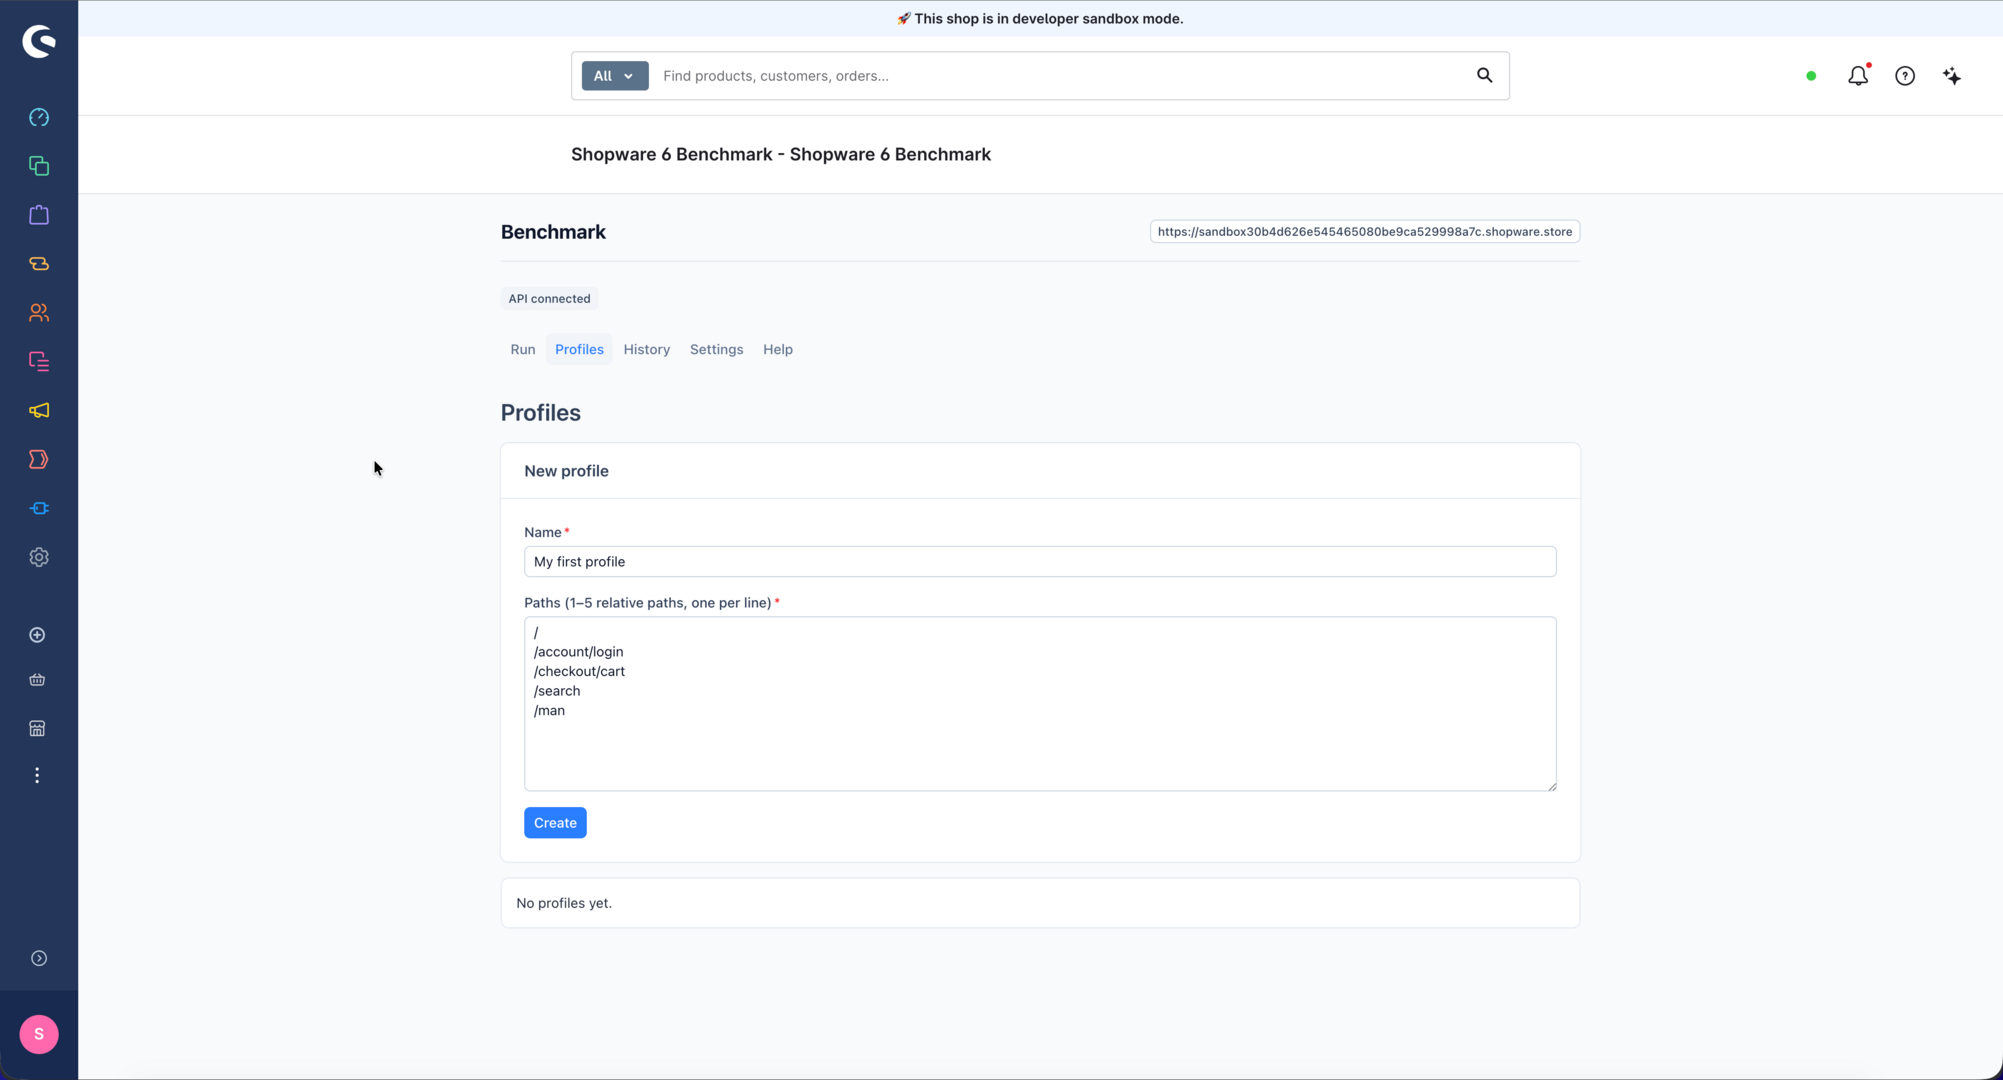The height and width of the screenshot is (1080, 2003).
Task: Click the basket icon in the sidebar
Action: (37, 680)
